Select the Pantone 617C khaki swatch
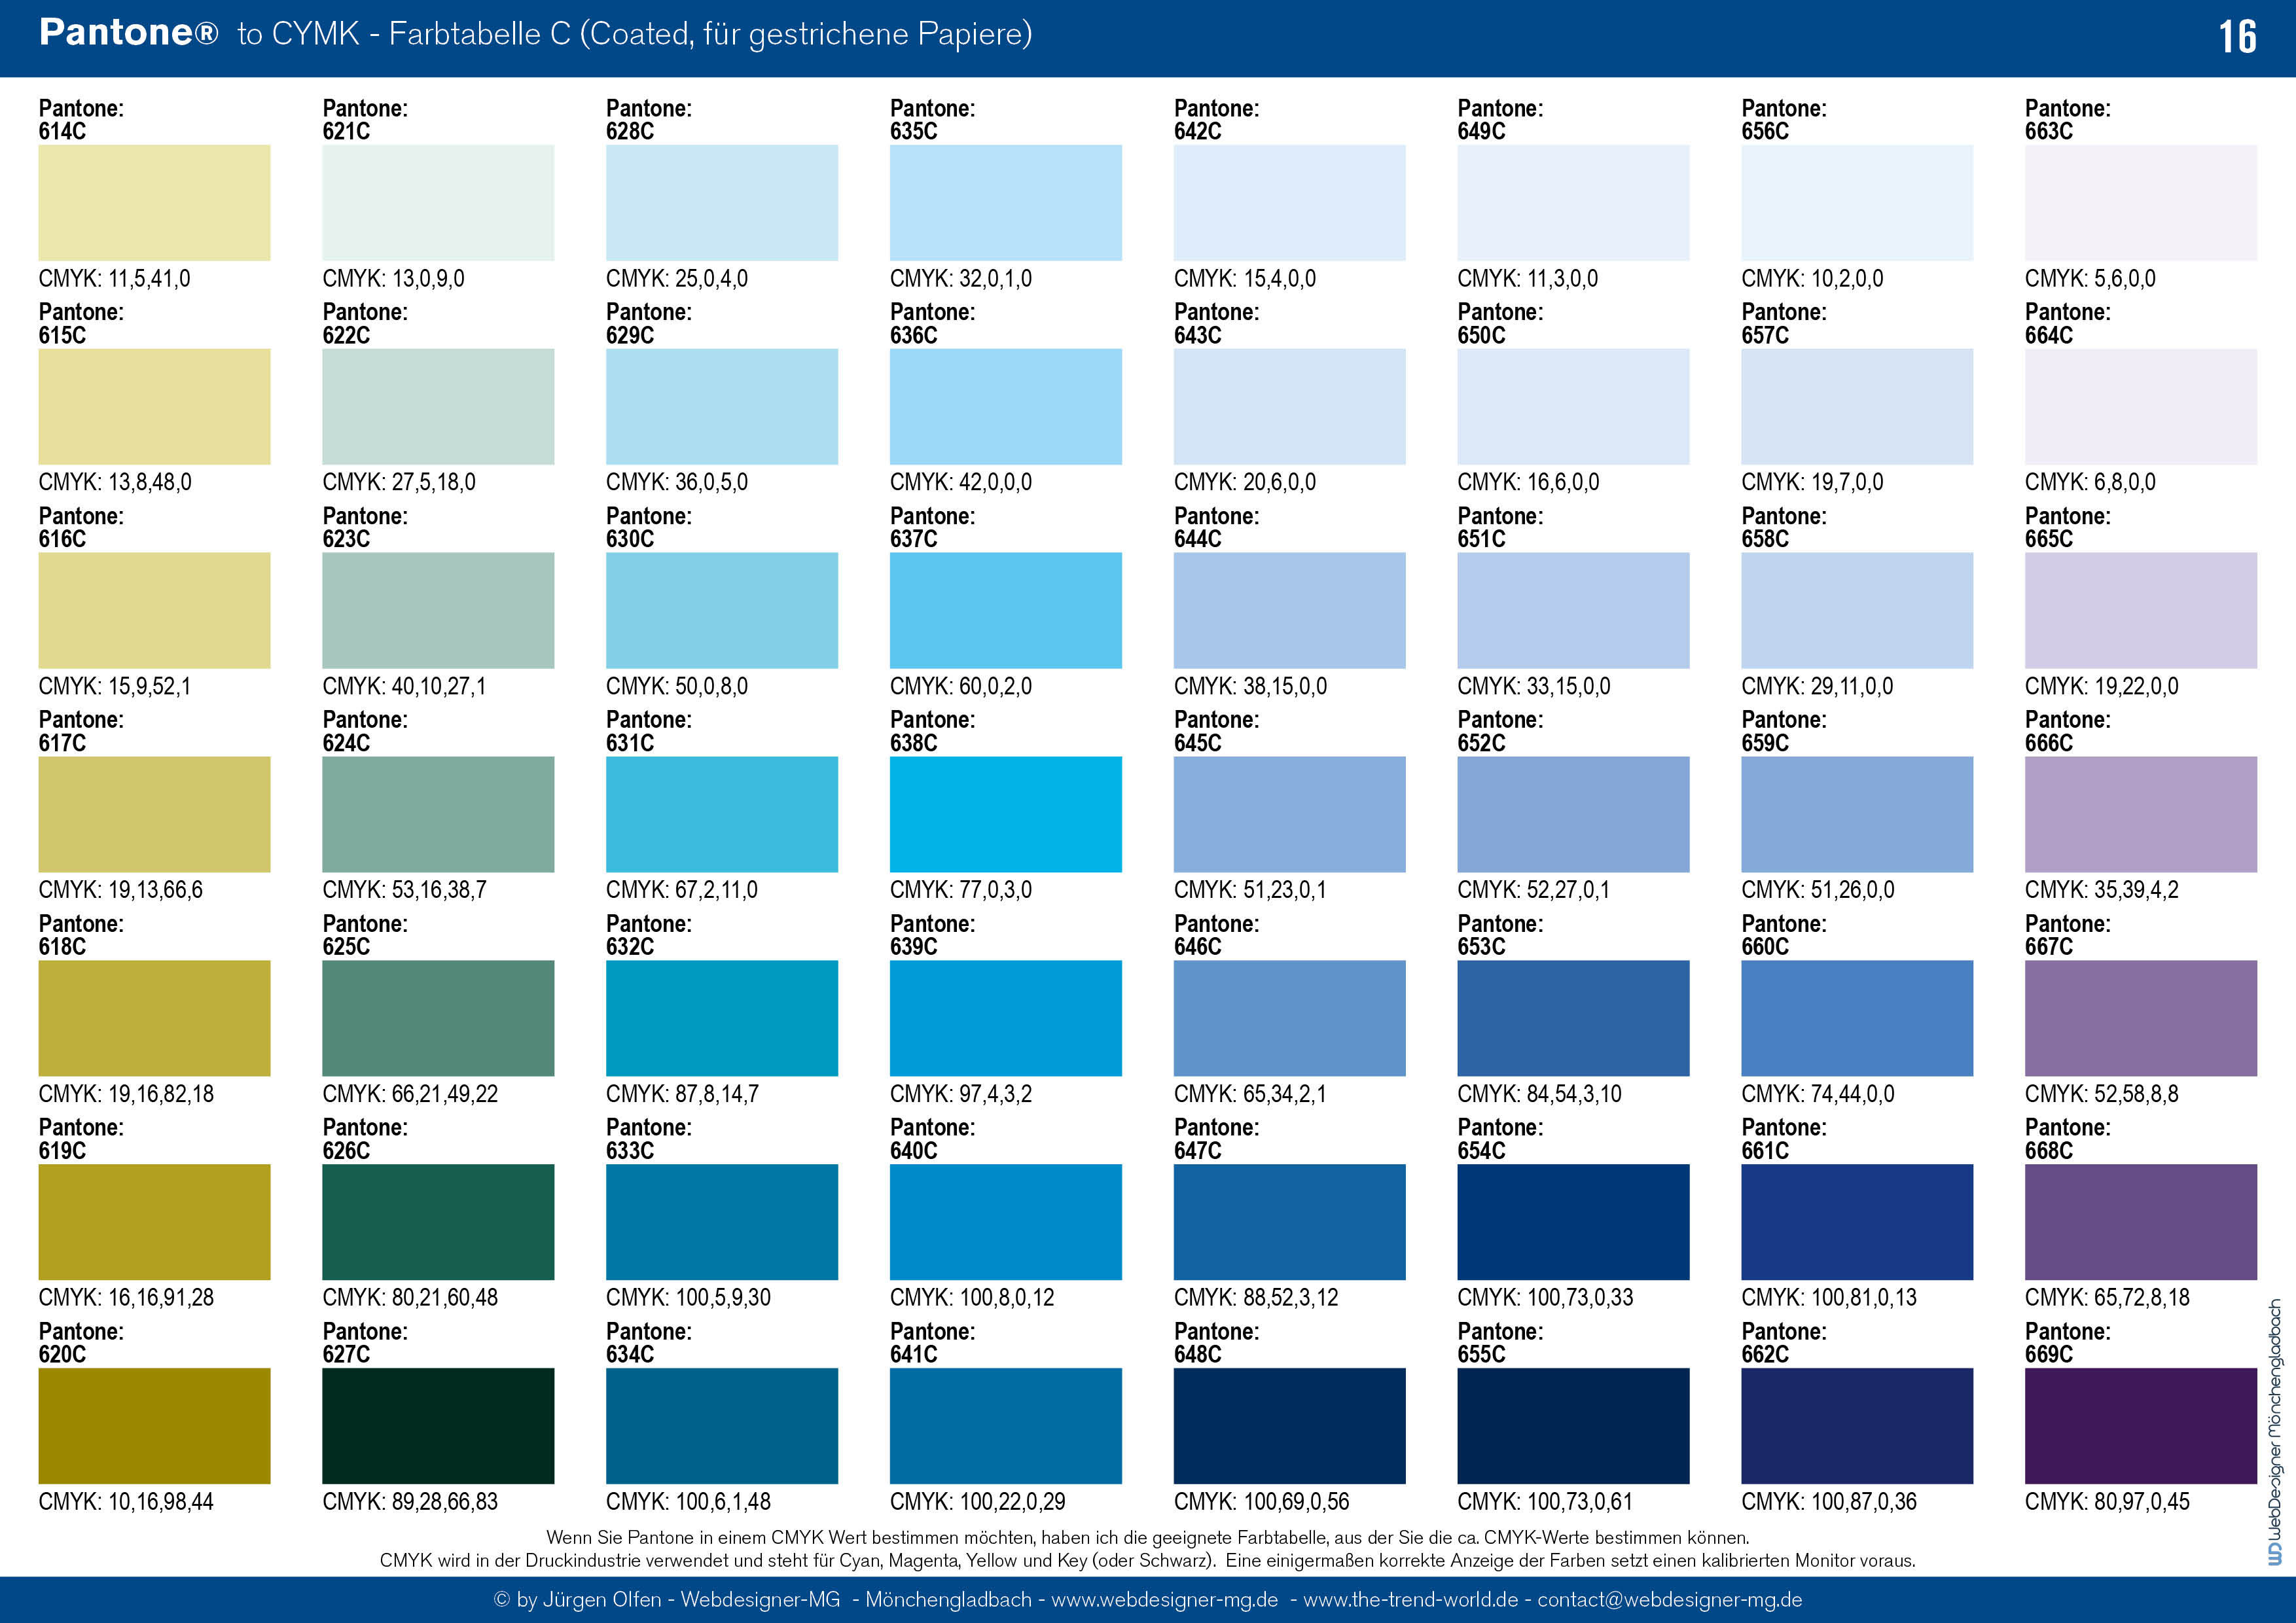The height and width of the screenshot is (1623, 2296). coord(154,814)
